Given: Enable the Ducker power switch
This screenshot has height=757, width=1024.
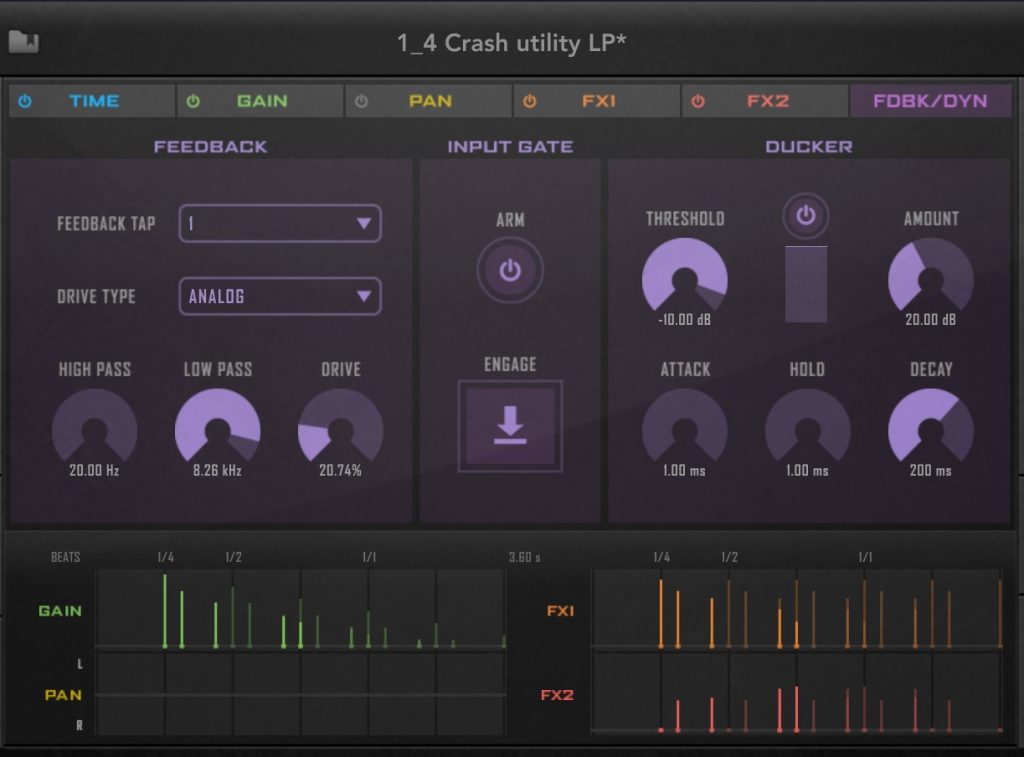Looking at the screenshot, I should pos(806,215).
